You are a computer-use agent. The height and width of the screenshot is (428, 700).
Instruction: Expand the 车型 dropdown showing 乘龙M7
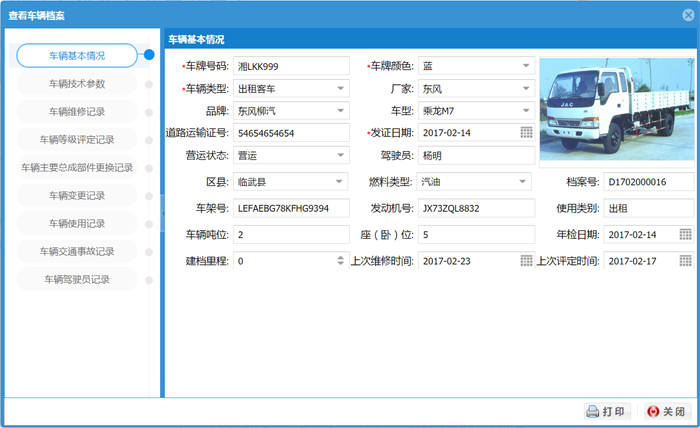(x=526, y=111)
